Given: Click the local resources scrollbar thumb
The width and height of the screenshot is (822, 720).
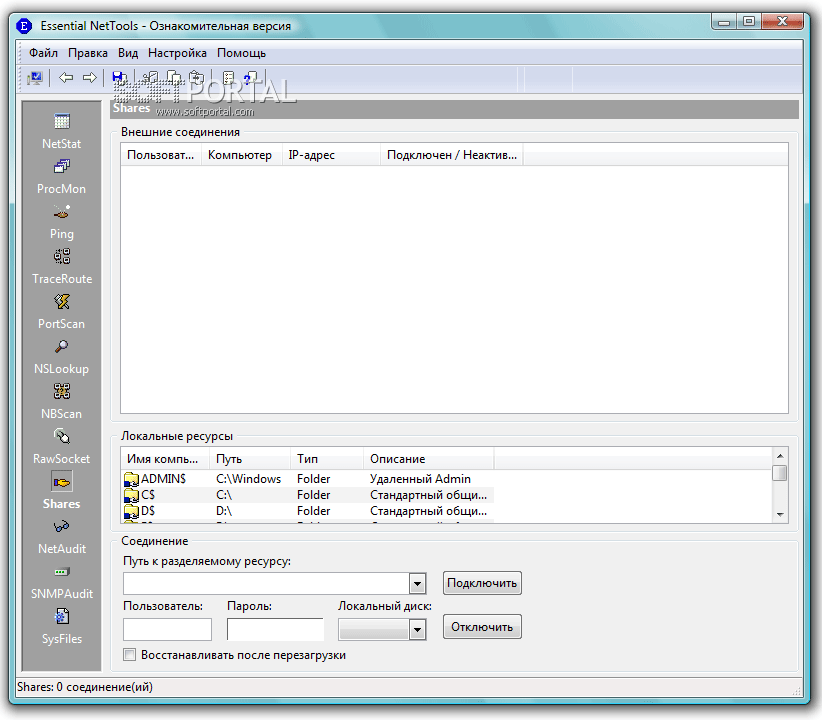Looking at the screenshot, I should coord(780,473).
